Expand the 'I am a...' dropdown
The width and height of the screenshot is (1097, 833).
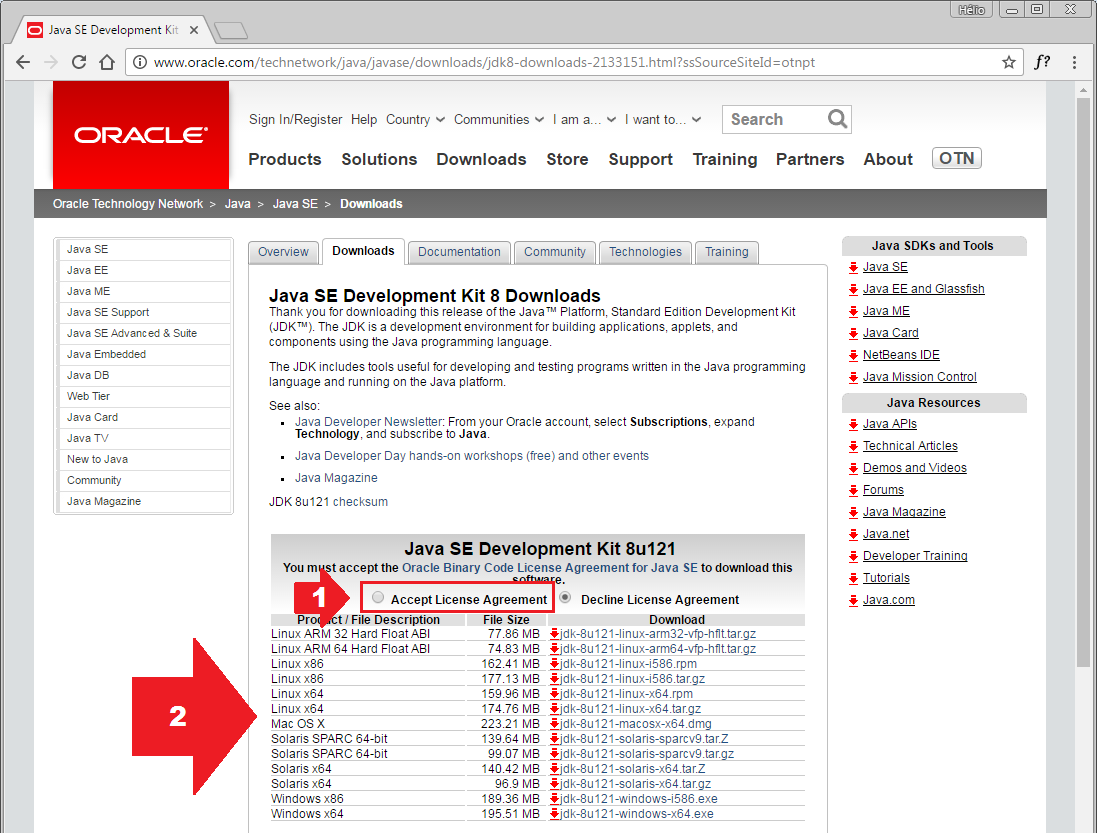click(x=584, y=120)
